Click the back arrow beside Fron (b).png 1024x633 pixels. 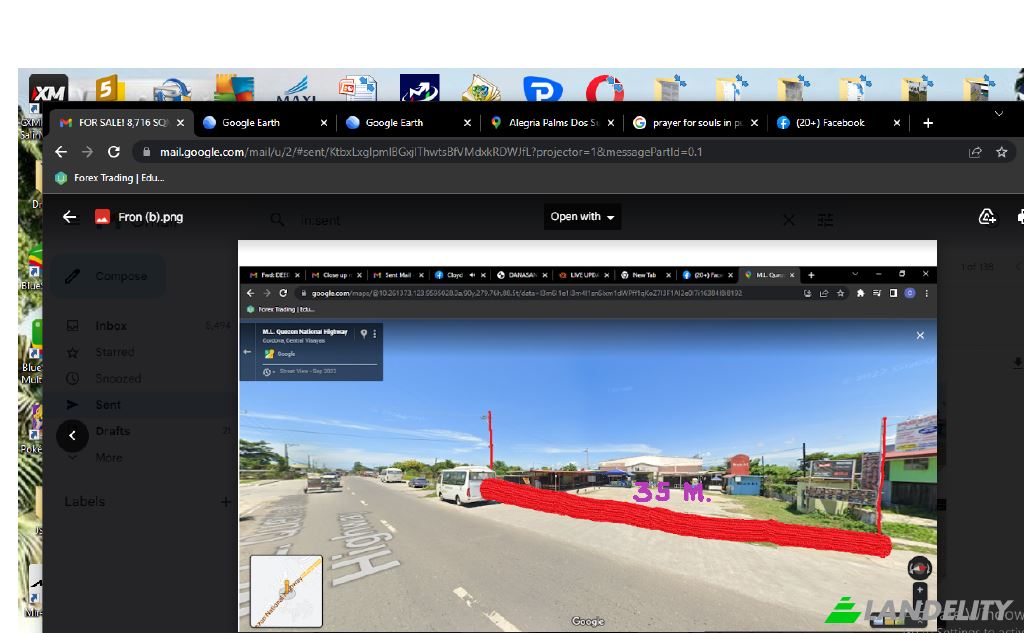[69, 217]
